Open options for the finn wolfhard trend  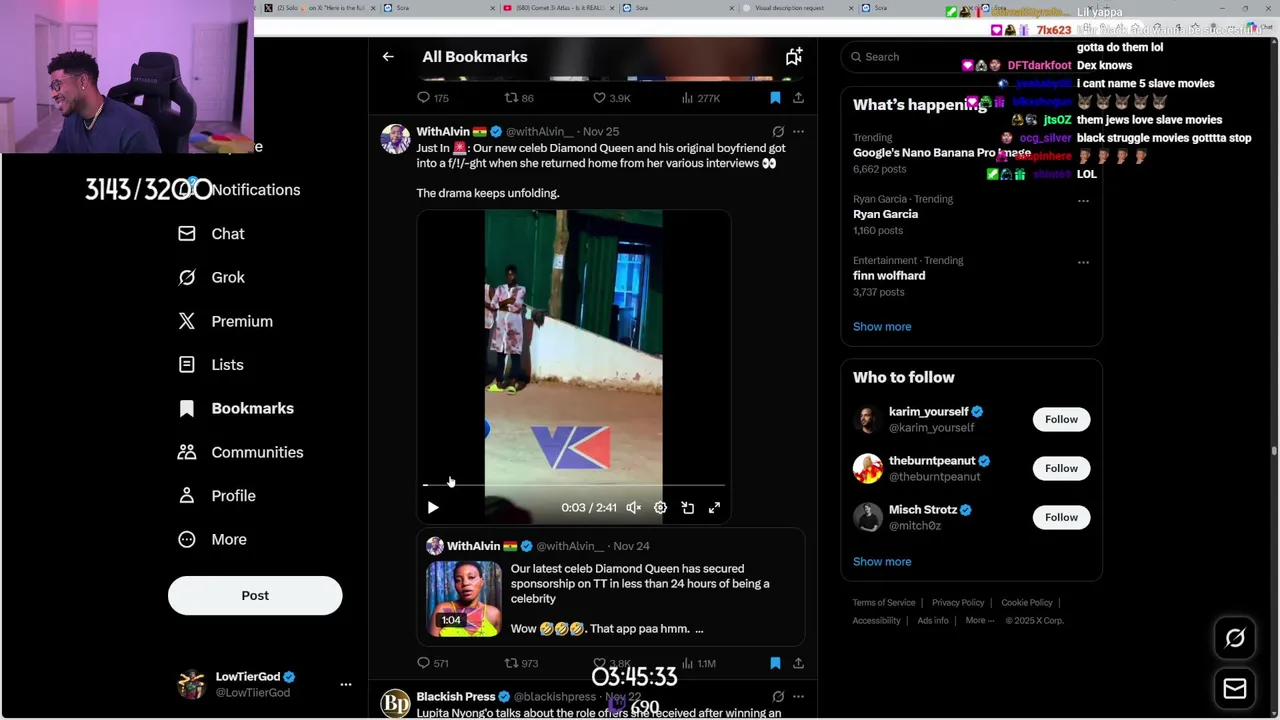click(1083, 262)
